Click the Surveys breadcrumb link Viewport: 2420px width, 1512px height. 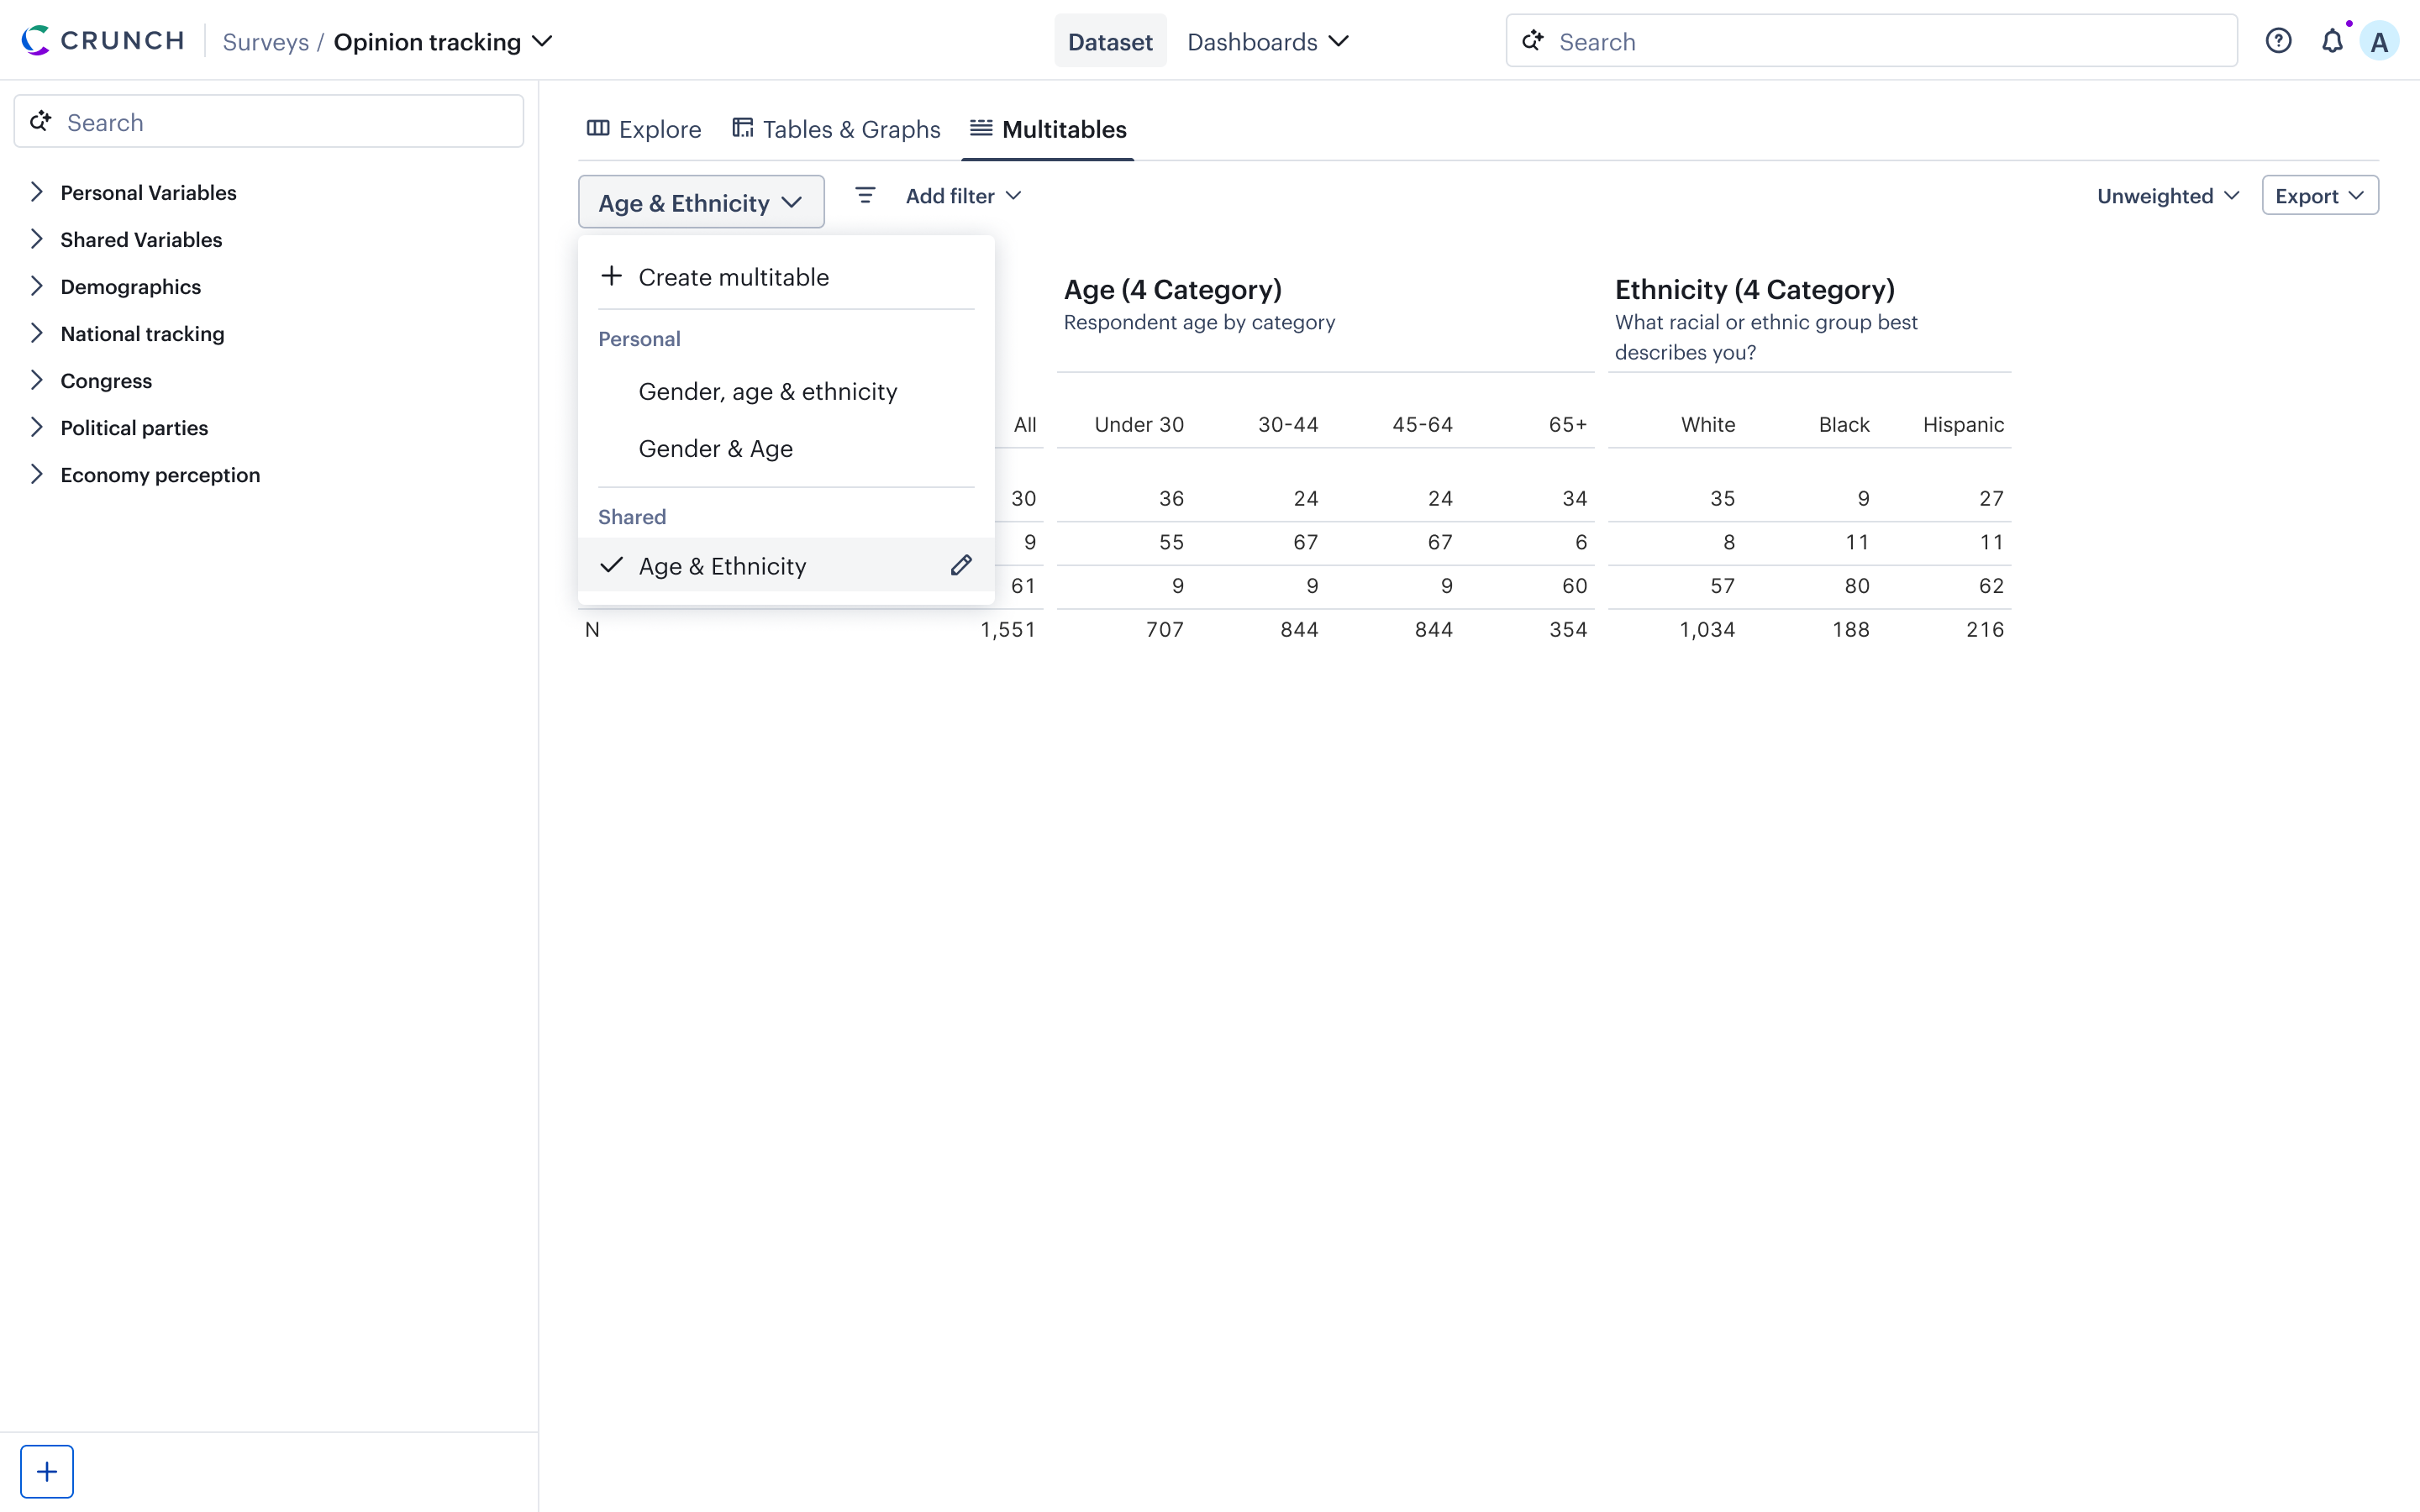click(x=265, y=42)
